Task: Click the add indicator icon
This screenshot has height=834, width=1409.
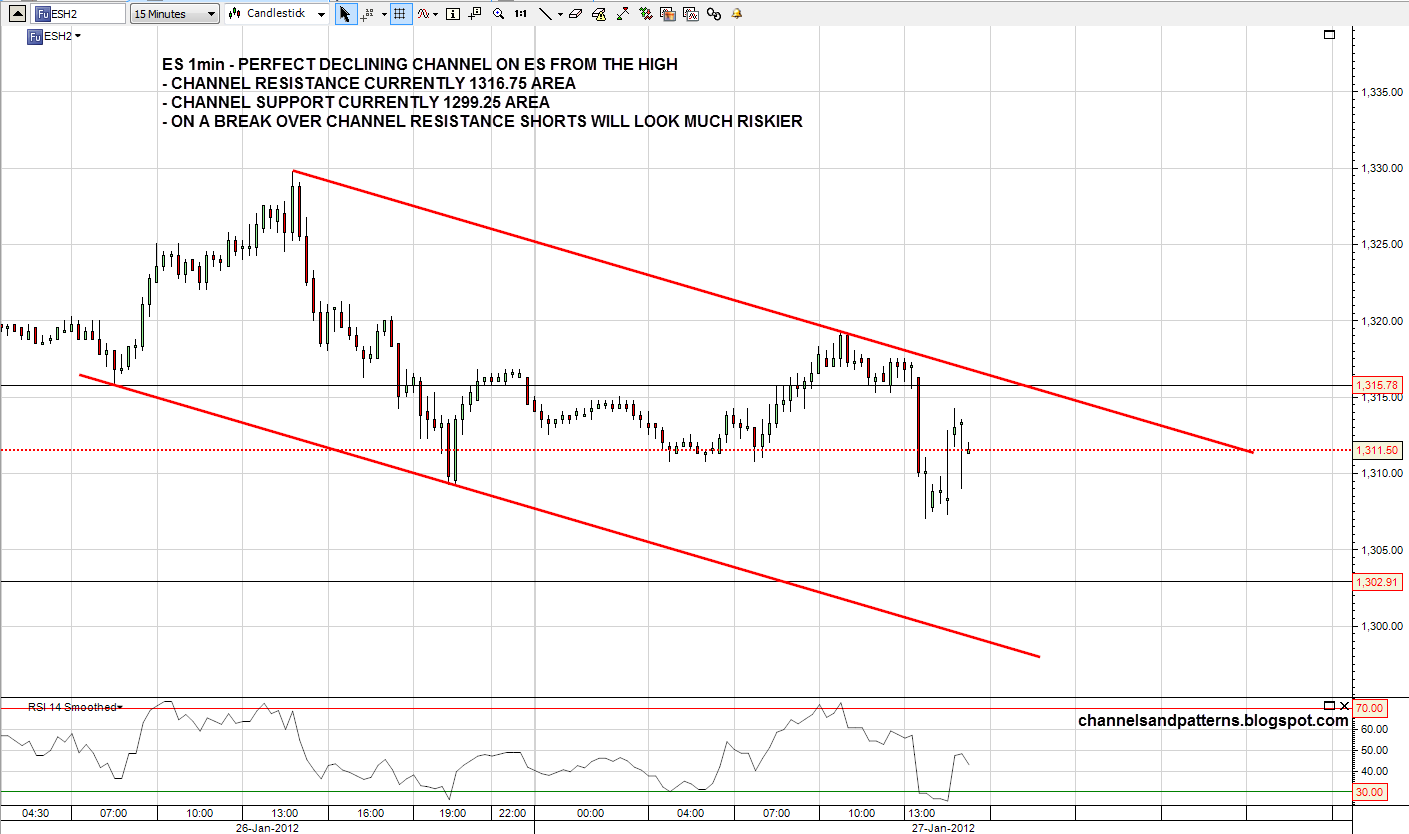Action: (x=425, y=14)
